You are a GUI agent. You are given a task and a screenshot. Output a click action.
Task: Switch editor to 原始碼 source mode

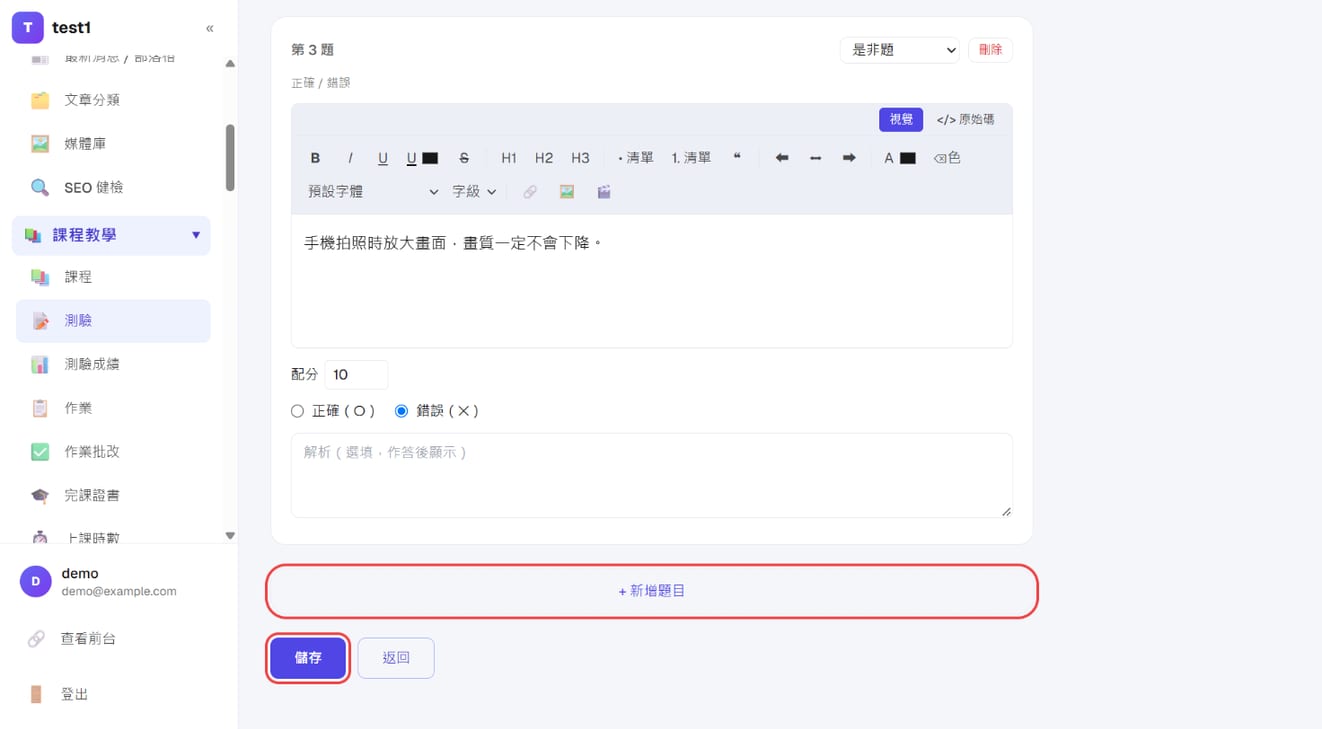tap(966, 119)
